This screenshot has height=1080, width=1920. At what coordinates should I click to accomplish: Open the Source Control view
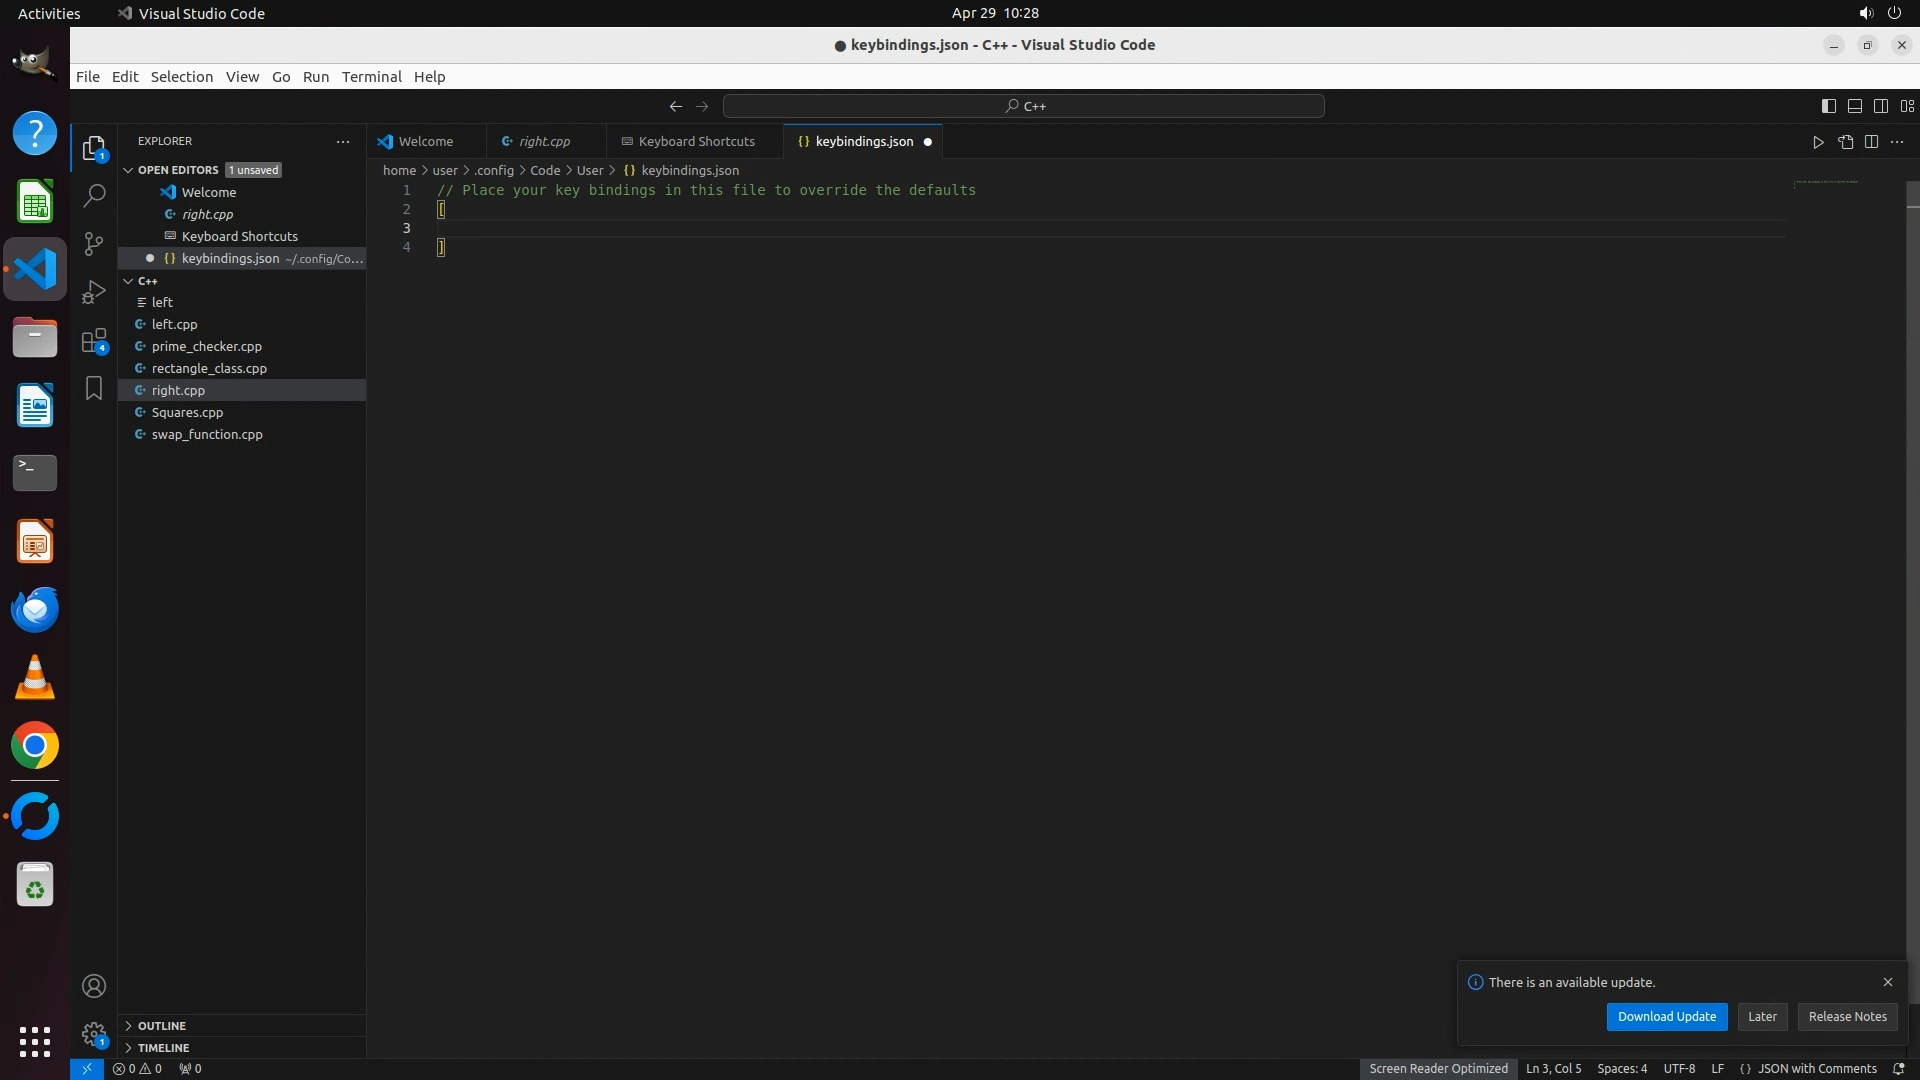pyautogui.click(x=94, y=244)
